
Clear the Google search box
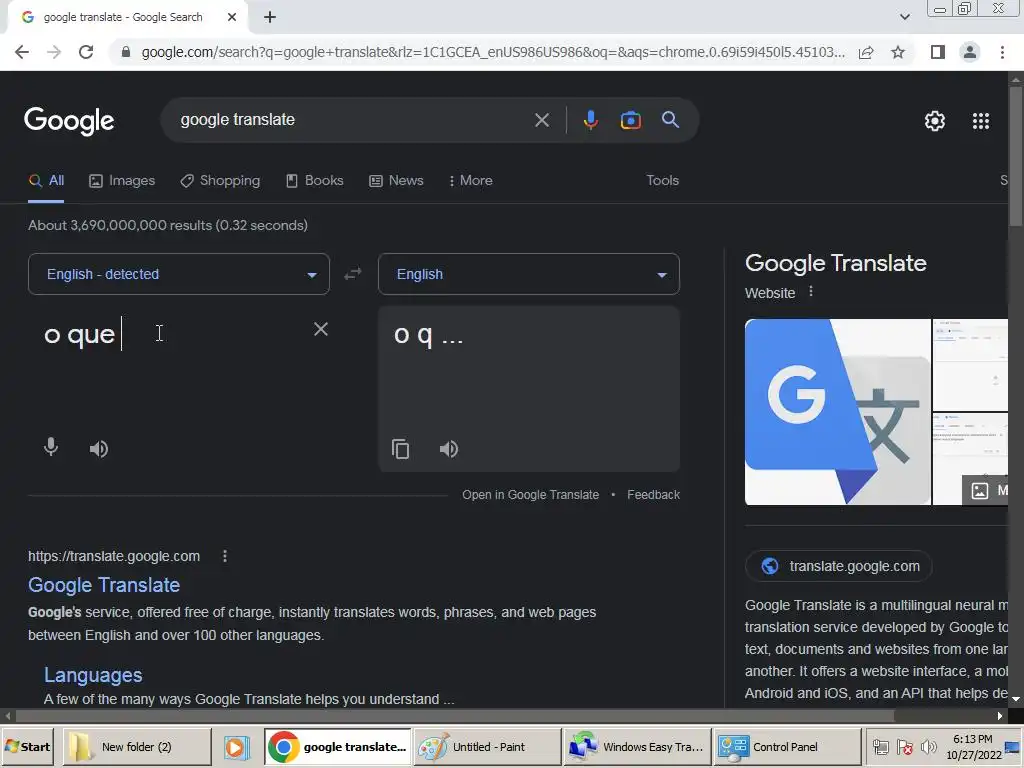tap(541, 120)
